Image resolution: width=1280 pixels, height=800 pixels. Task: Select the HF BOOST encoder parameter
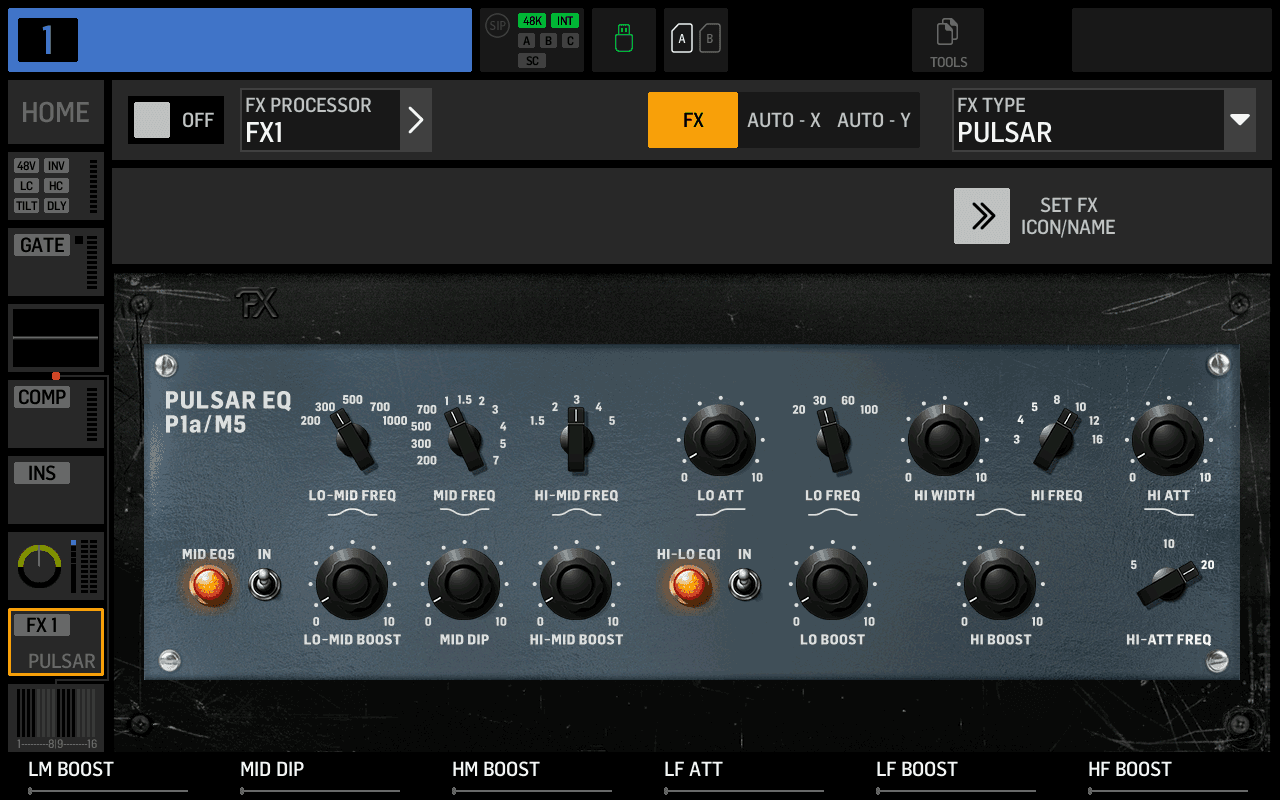click(x=1168, y=776)
